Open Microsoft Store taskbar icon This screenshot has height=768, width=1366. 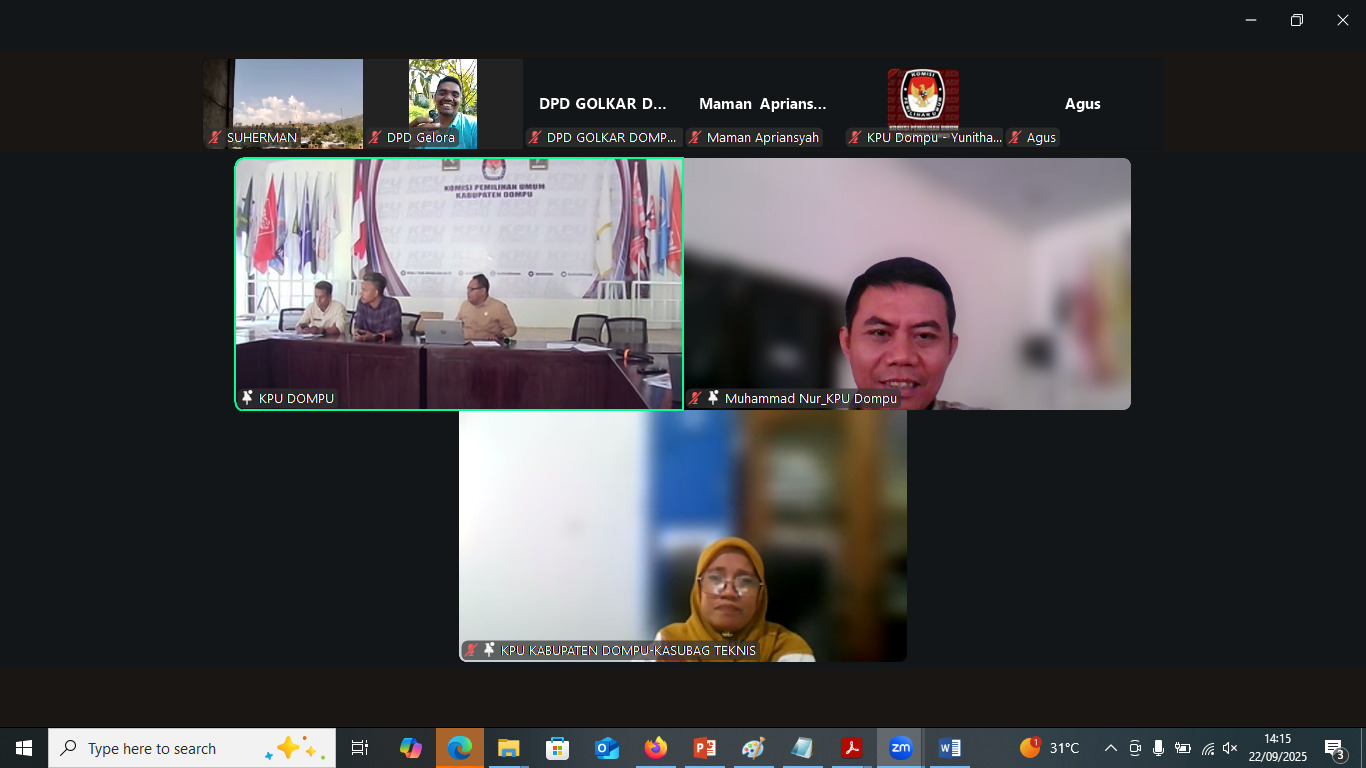[558, 748]
